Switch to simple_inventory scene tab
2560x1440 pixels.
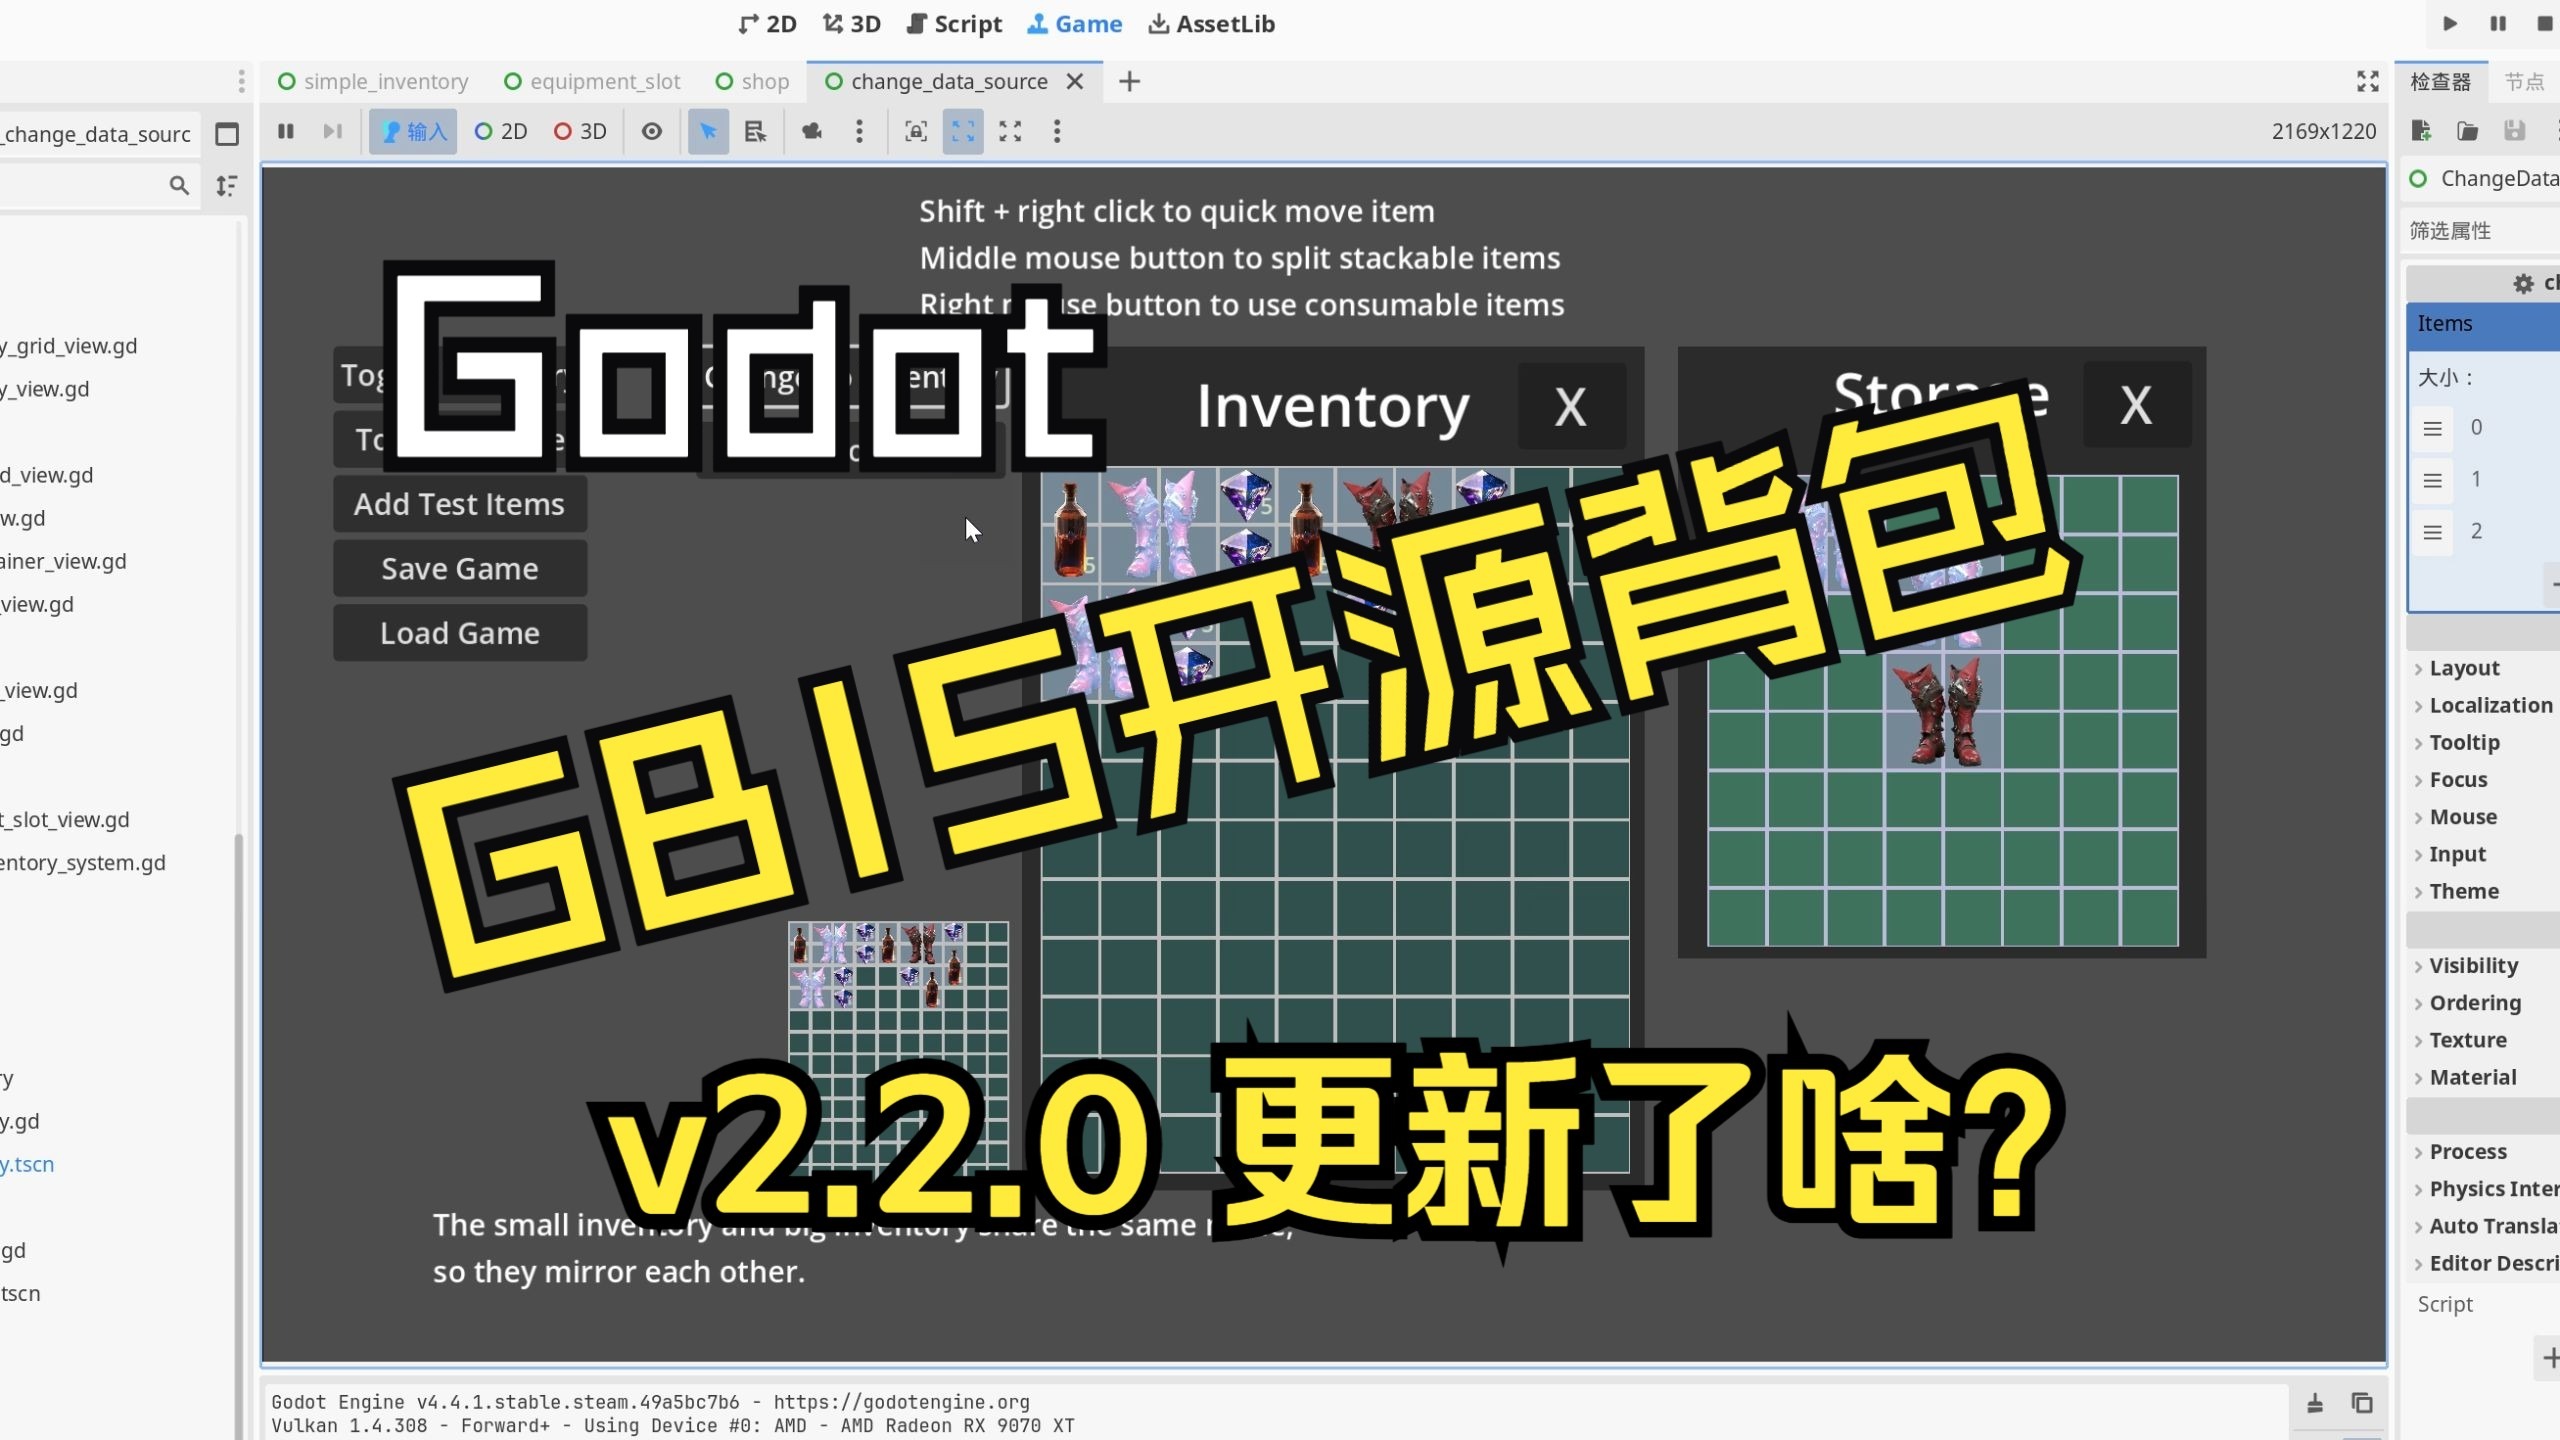[x=373, y=81]
